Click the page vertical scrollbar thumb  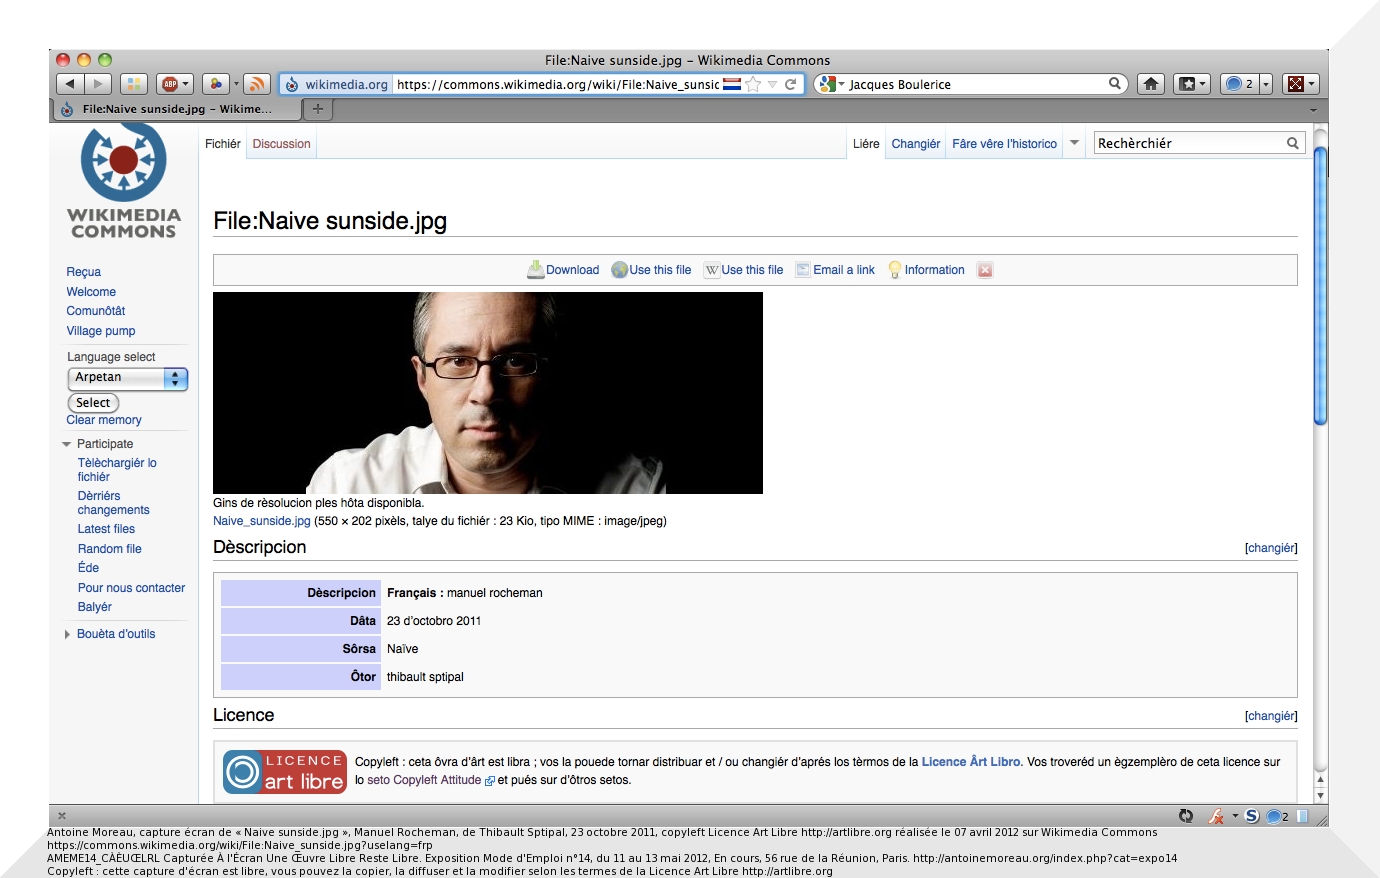coord(1320,286)
